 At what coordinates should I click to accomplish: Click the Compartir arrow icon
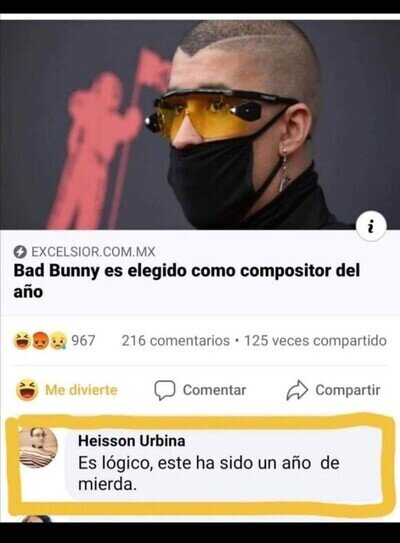[297, 390]
